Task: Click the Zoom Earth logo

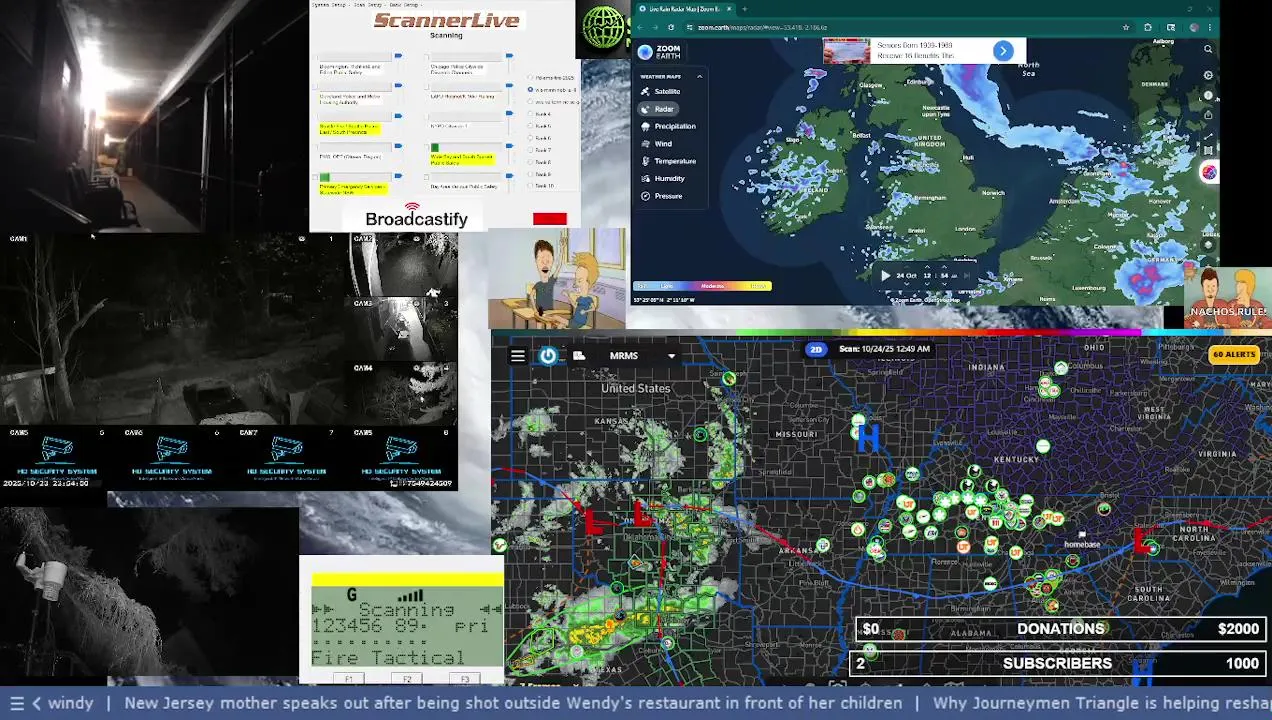Action: point(660,52)
